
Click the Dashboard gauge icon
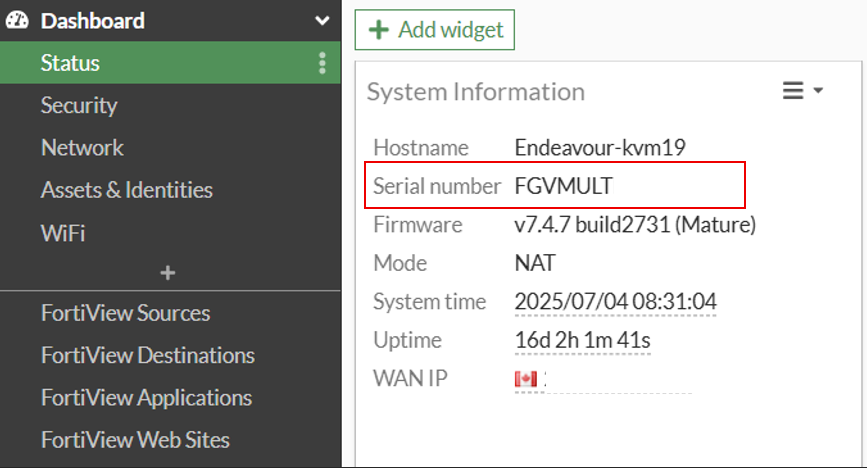(17, 21)
